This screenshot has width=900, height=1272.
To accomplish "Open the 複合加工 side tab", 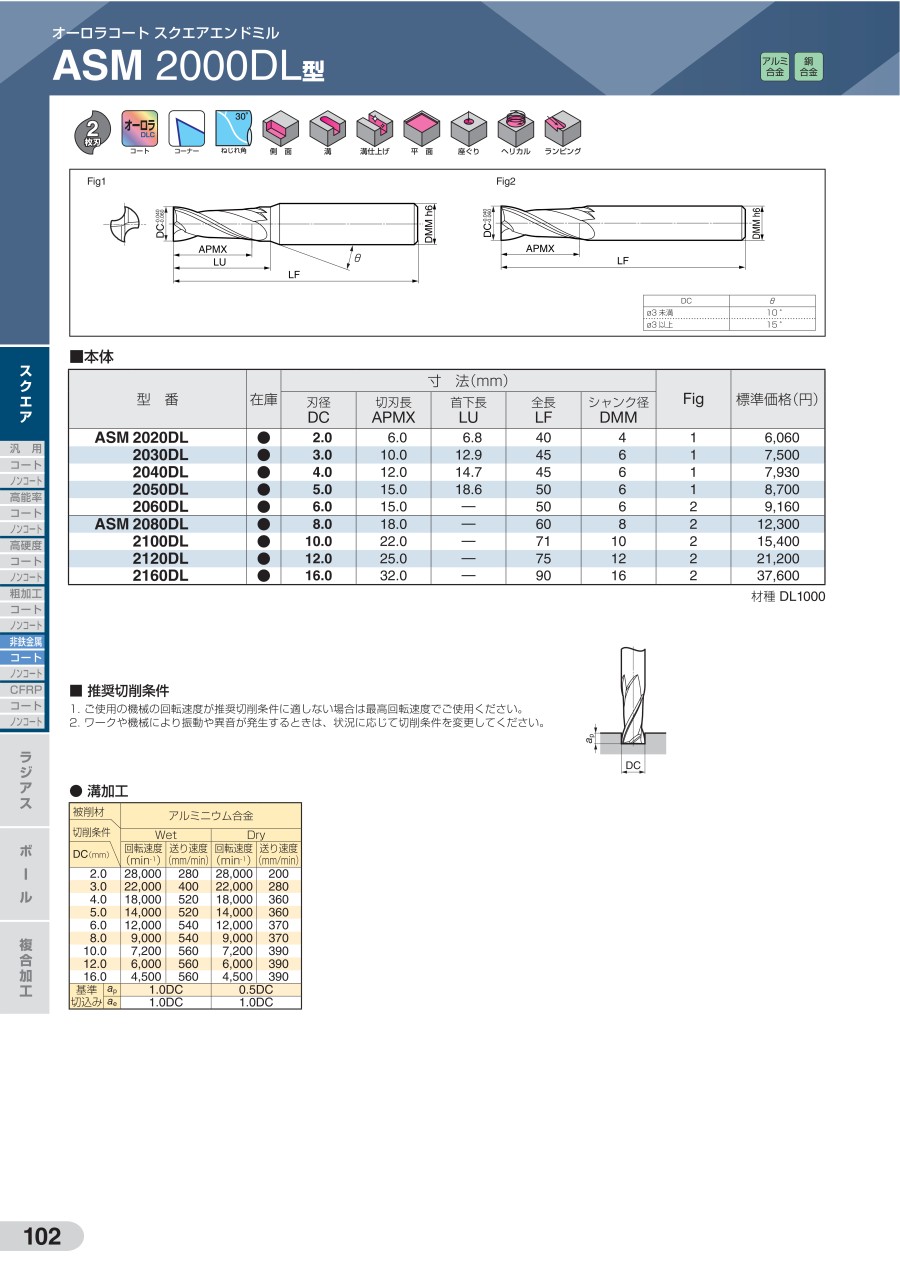I will (24, 968).
